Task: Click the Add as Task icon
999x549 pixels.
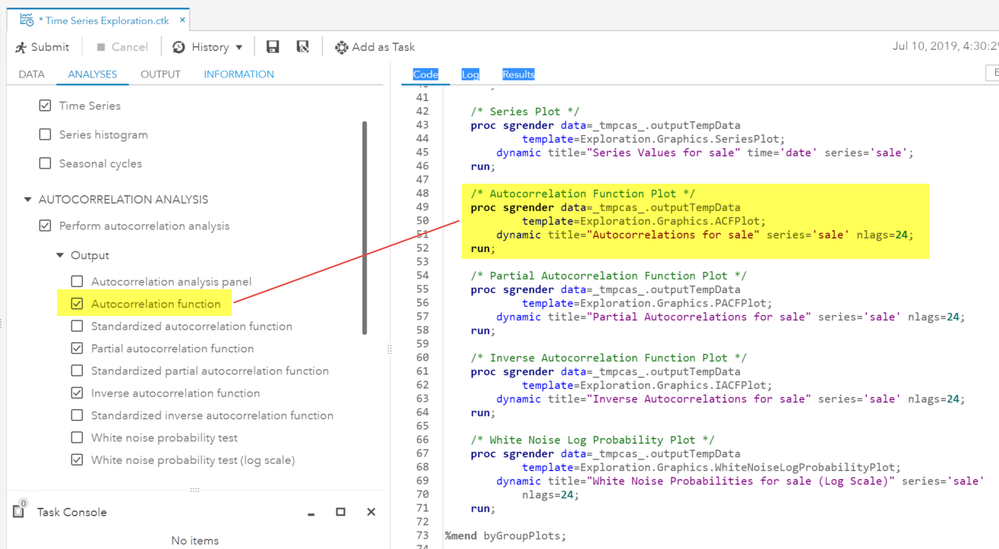Action: pyautogui.click(x=342, y=47)
